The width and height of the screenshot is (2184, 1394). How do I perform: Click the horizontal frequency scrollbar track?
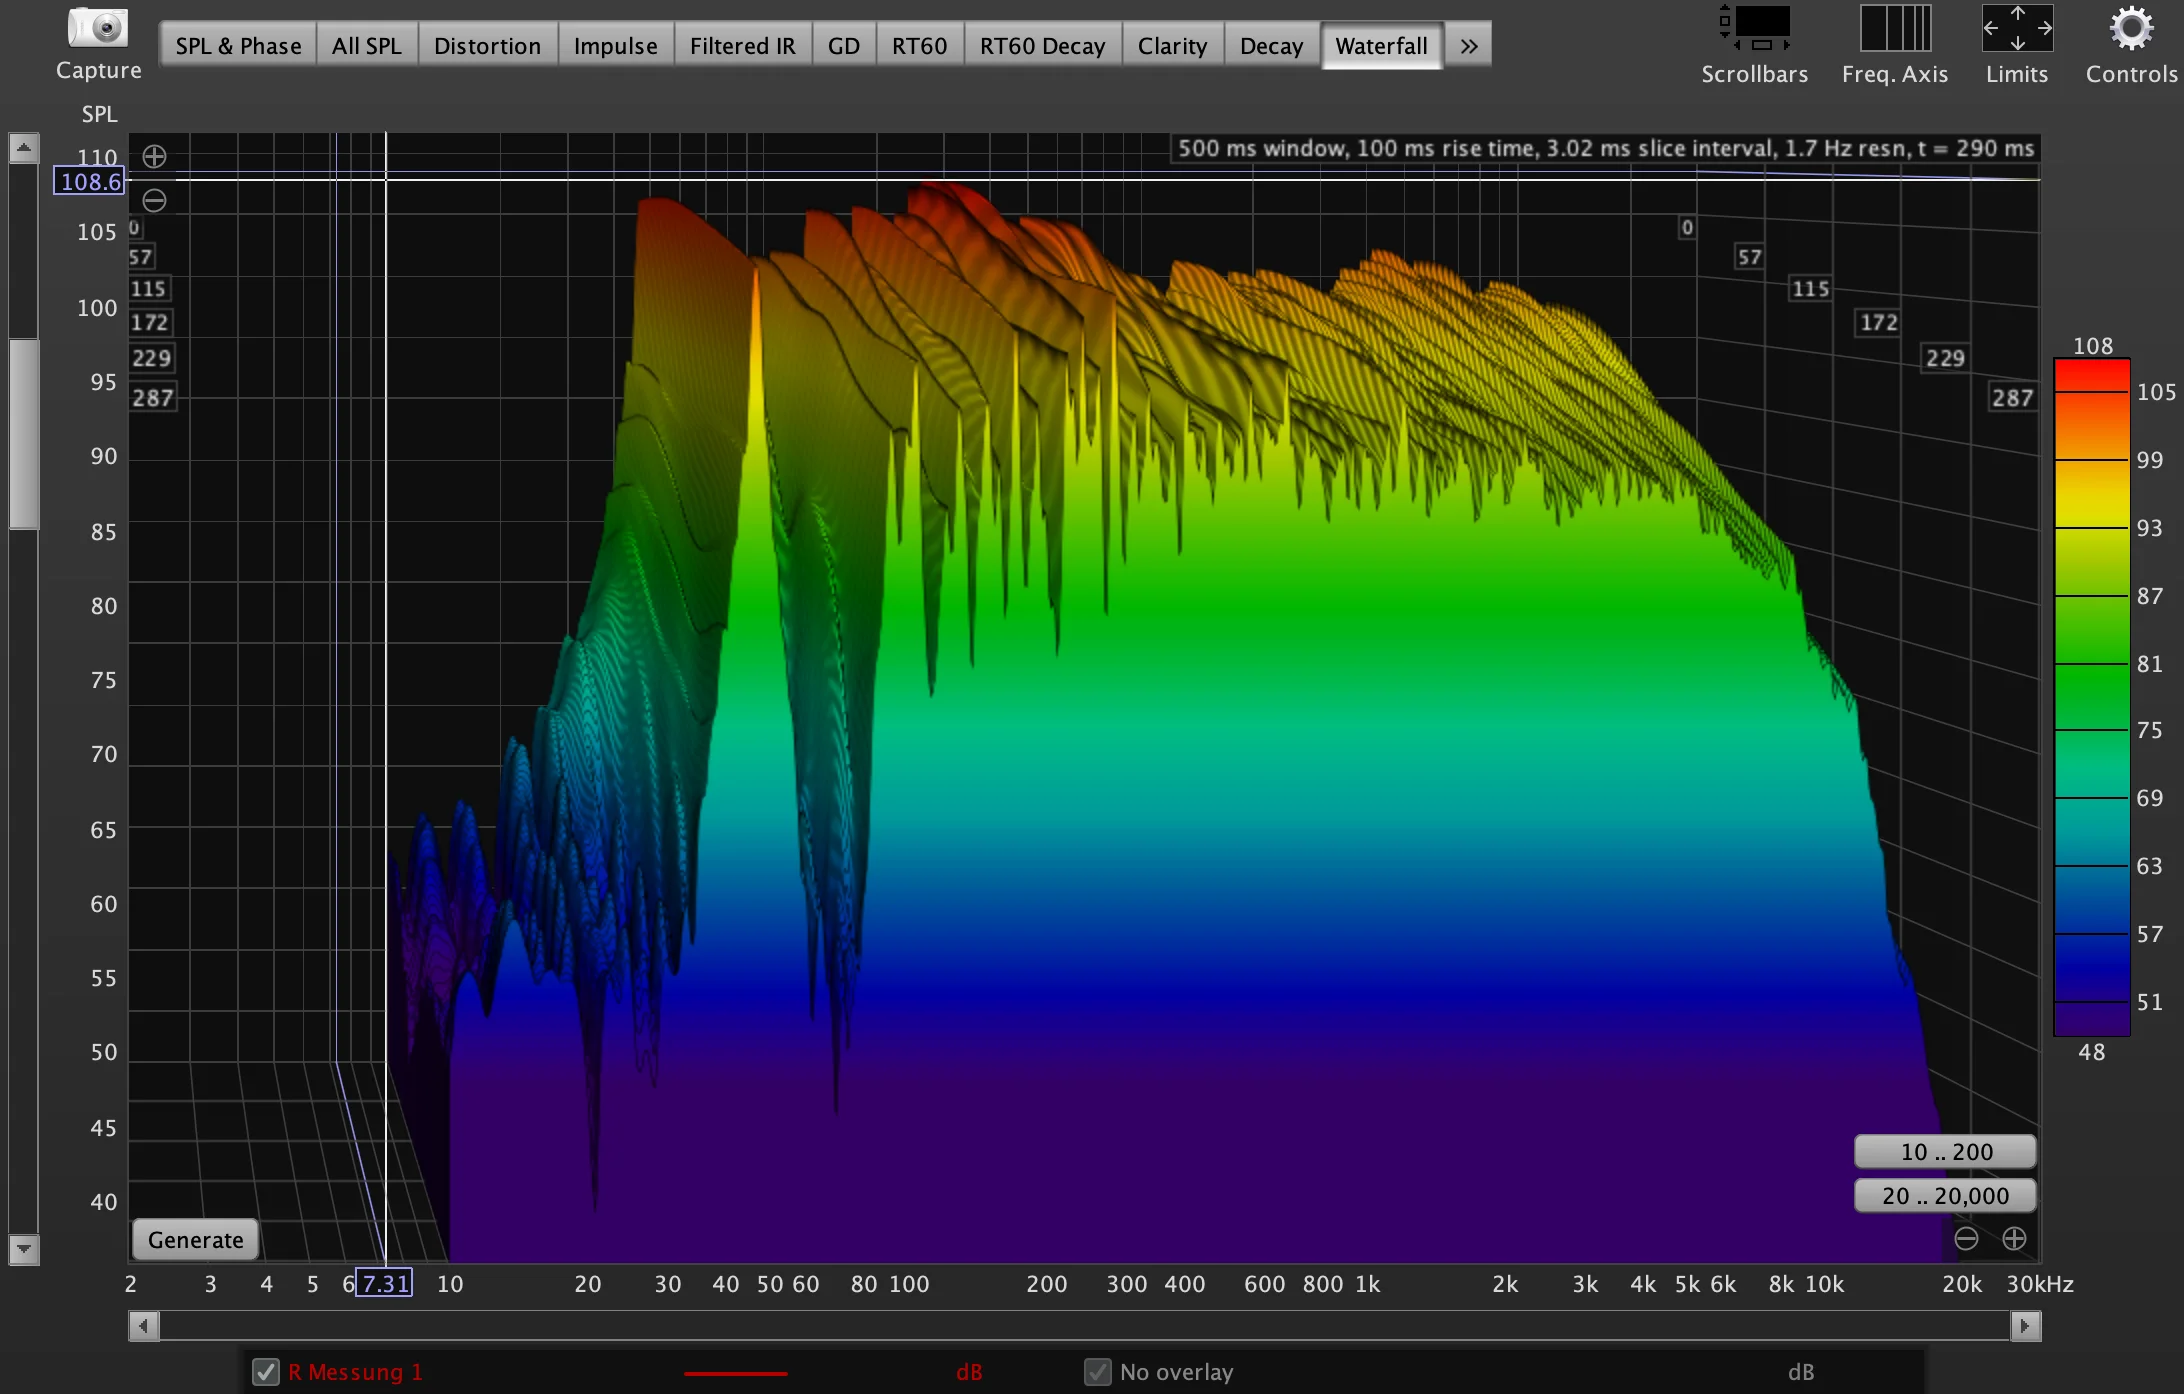[1085, 1326]
